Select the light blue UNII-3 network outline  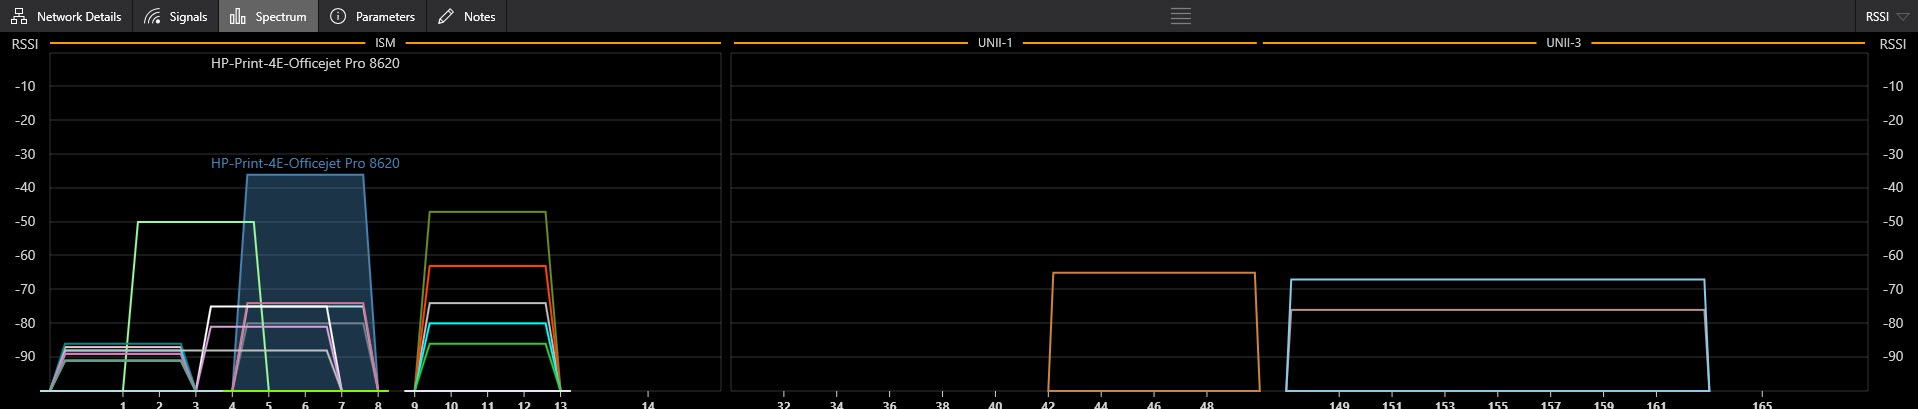coord(1497,280)
